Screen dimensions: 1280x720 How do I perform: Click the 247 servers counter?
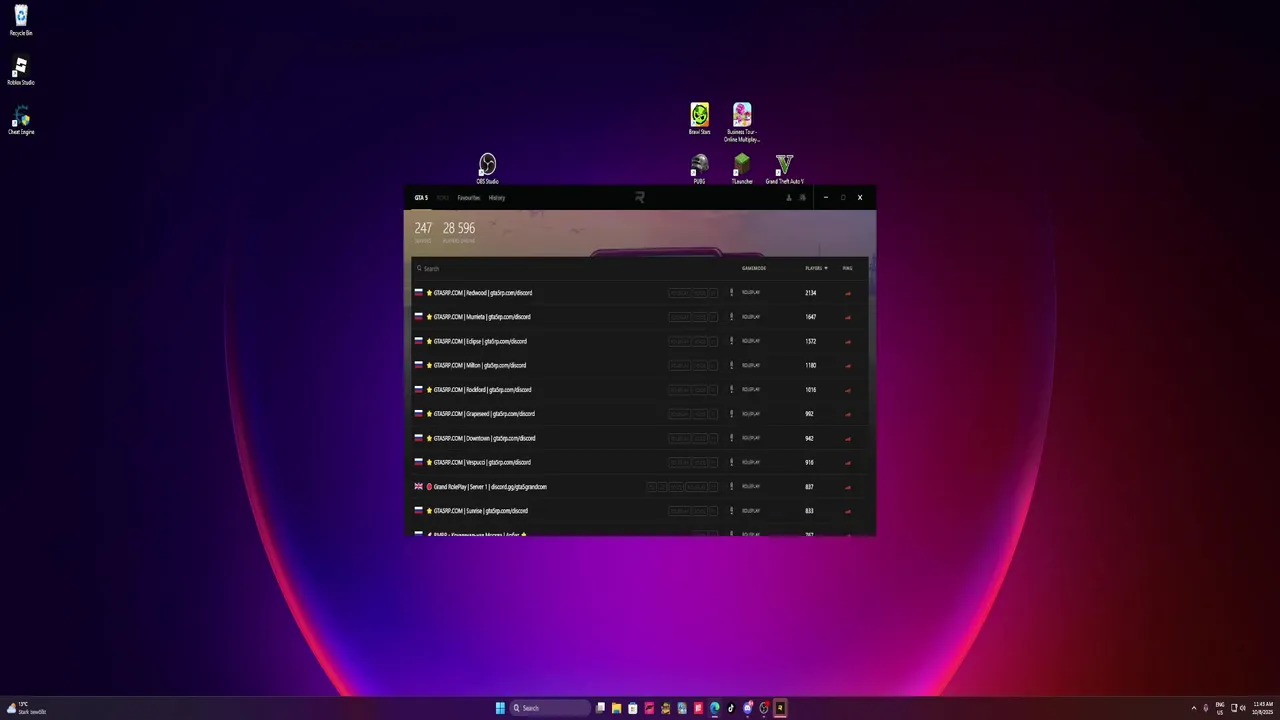coord(423,232)
